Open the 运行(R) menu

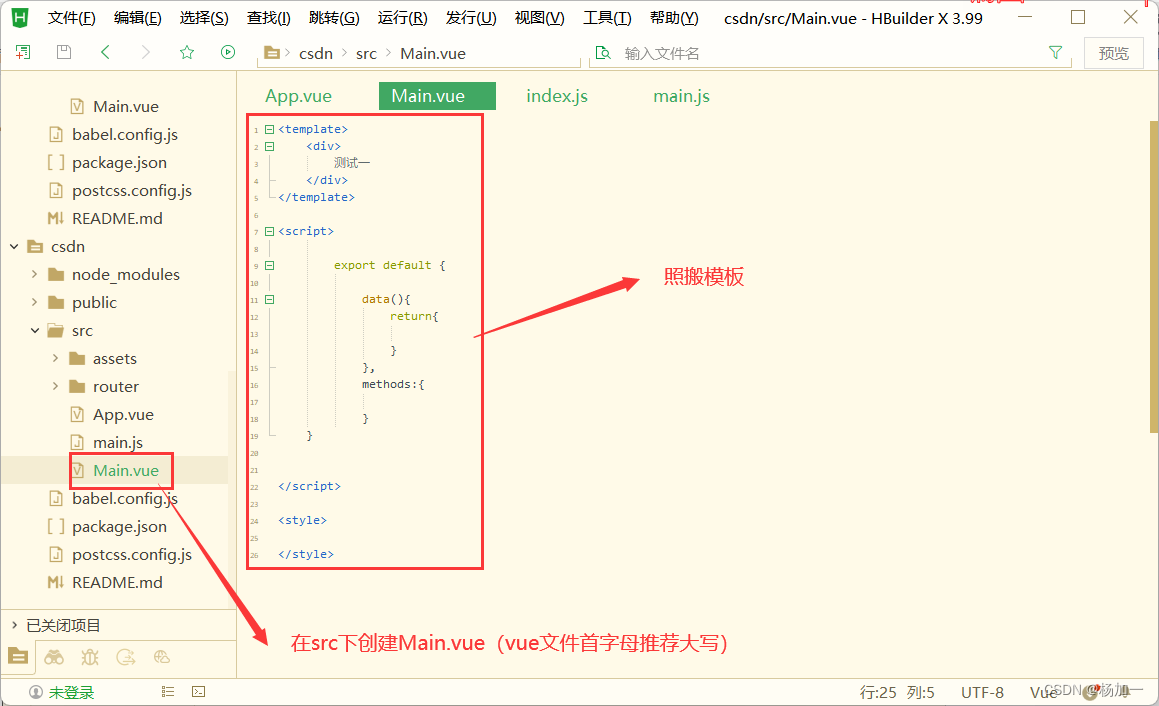(402, 18)
